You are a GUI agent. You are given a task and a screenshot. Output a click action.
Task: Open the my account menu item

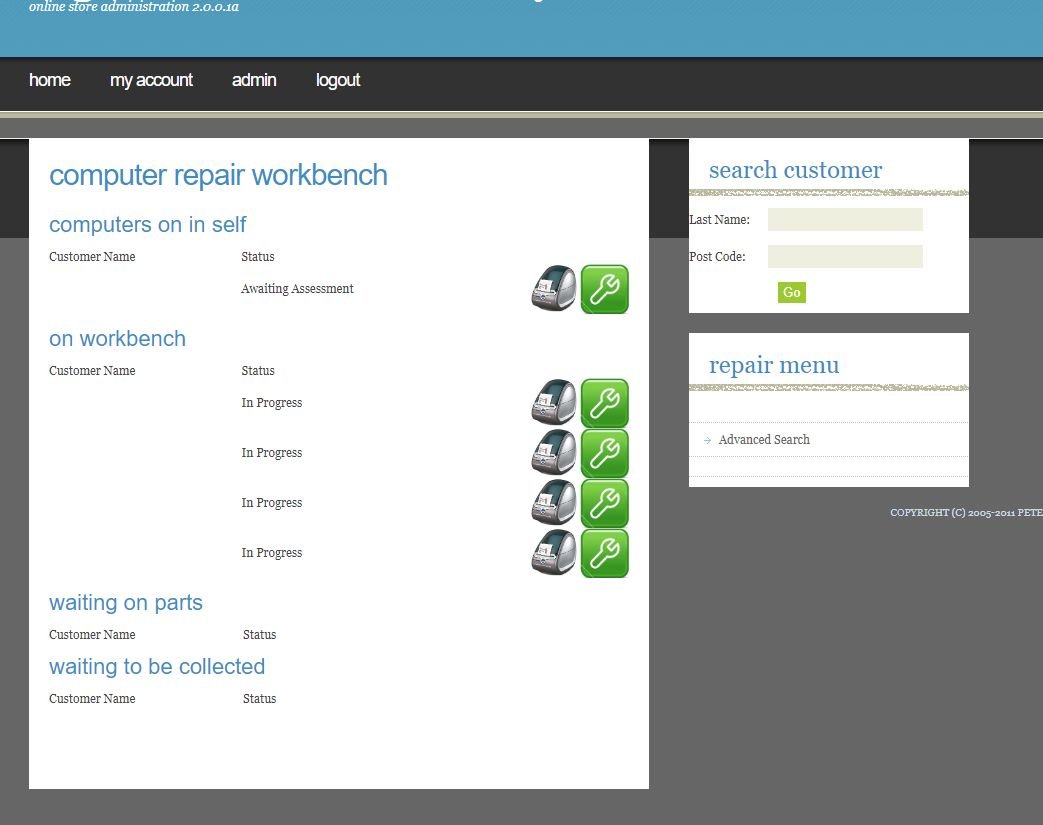point(151,80)
